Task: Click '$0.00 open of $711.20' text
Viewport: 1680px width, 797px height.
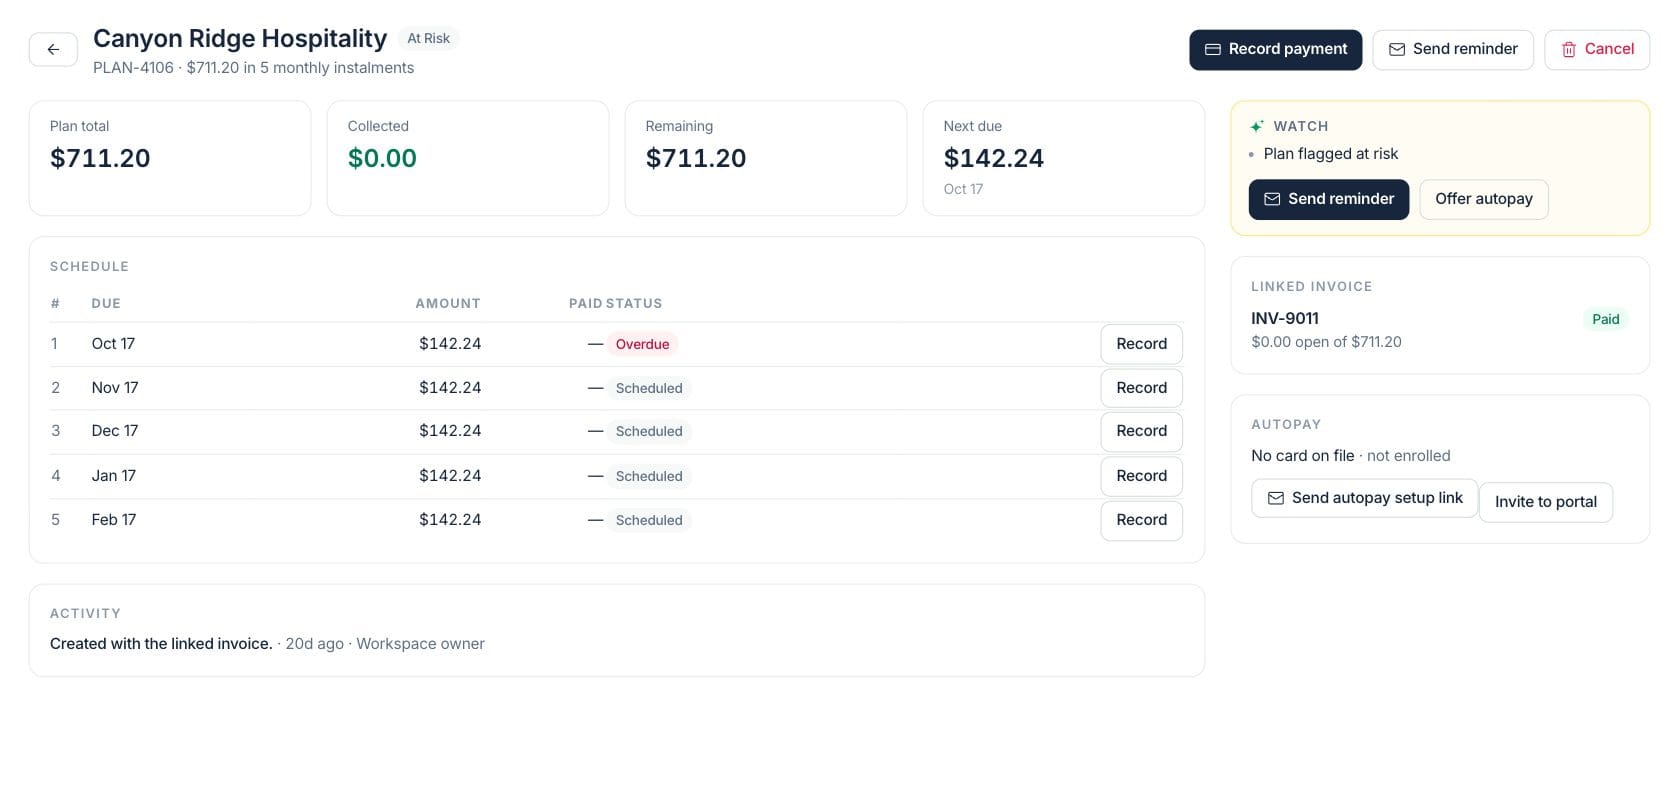Action: pyautogui.click(x=1326, y=342)
